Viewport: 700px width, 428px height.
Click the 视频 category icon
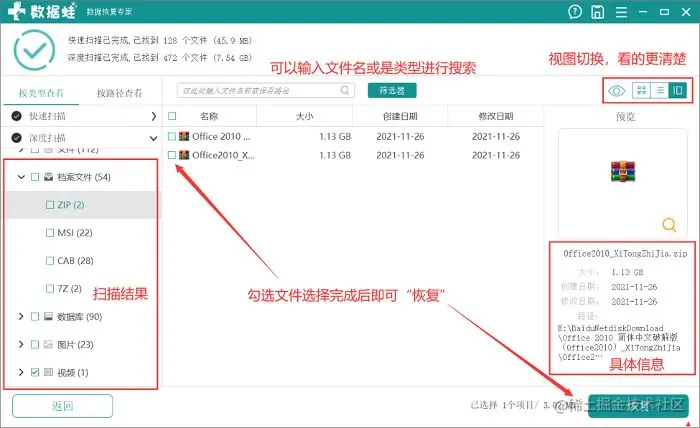click(49, 372)
